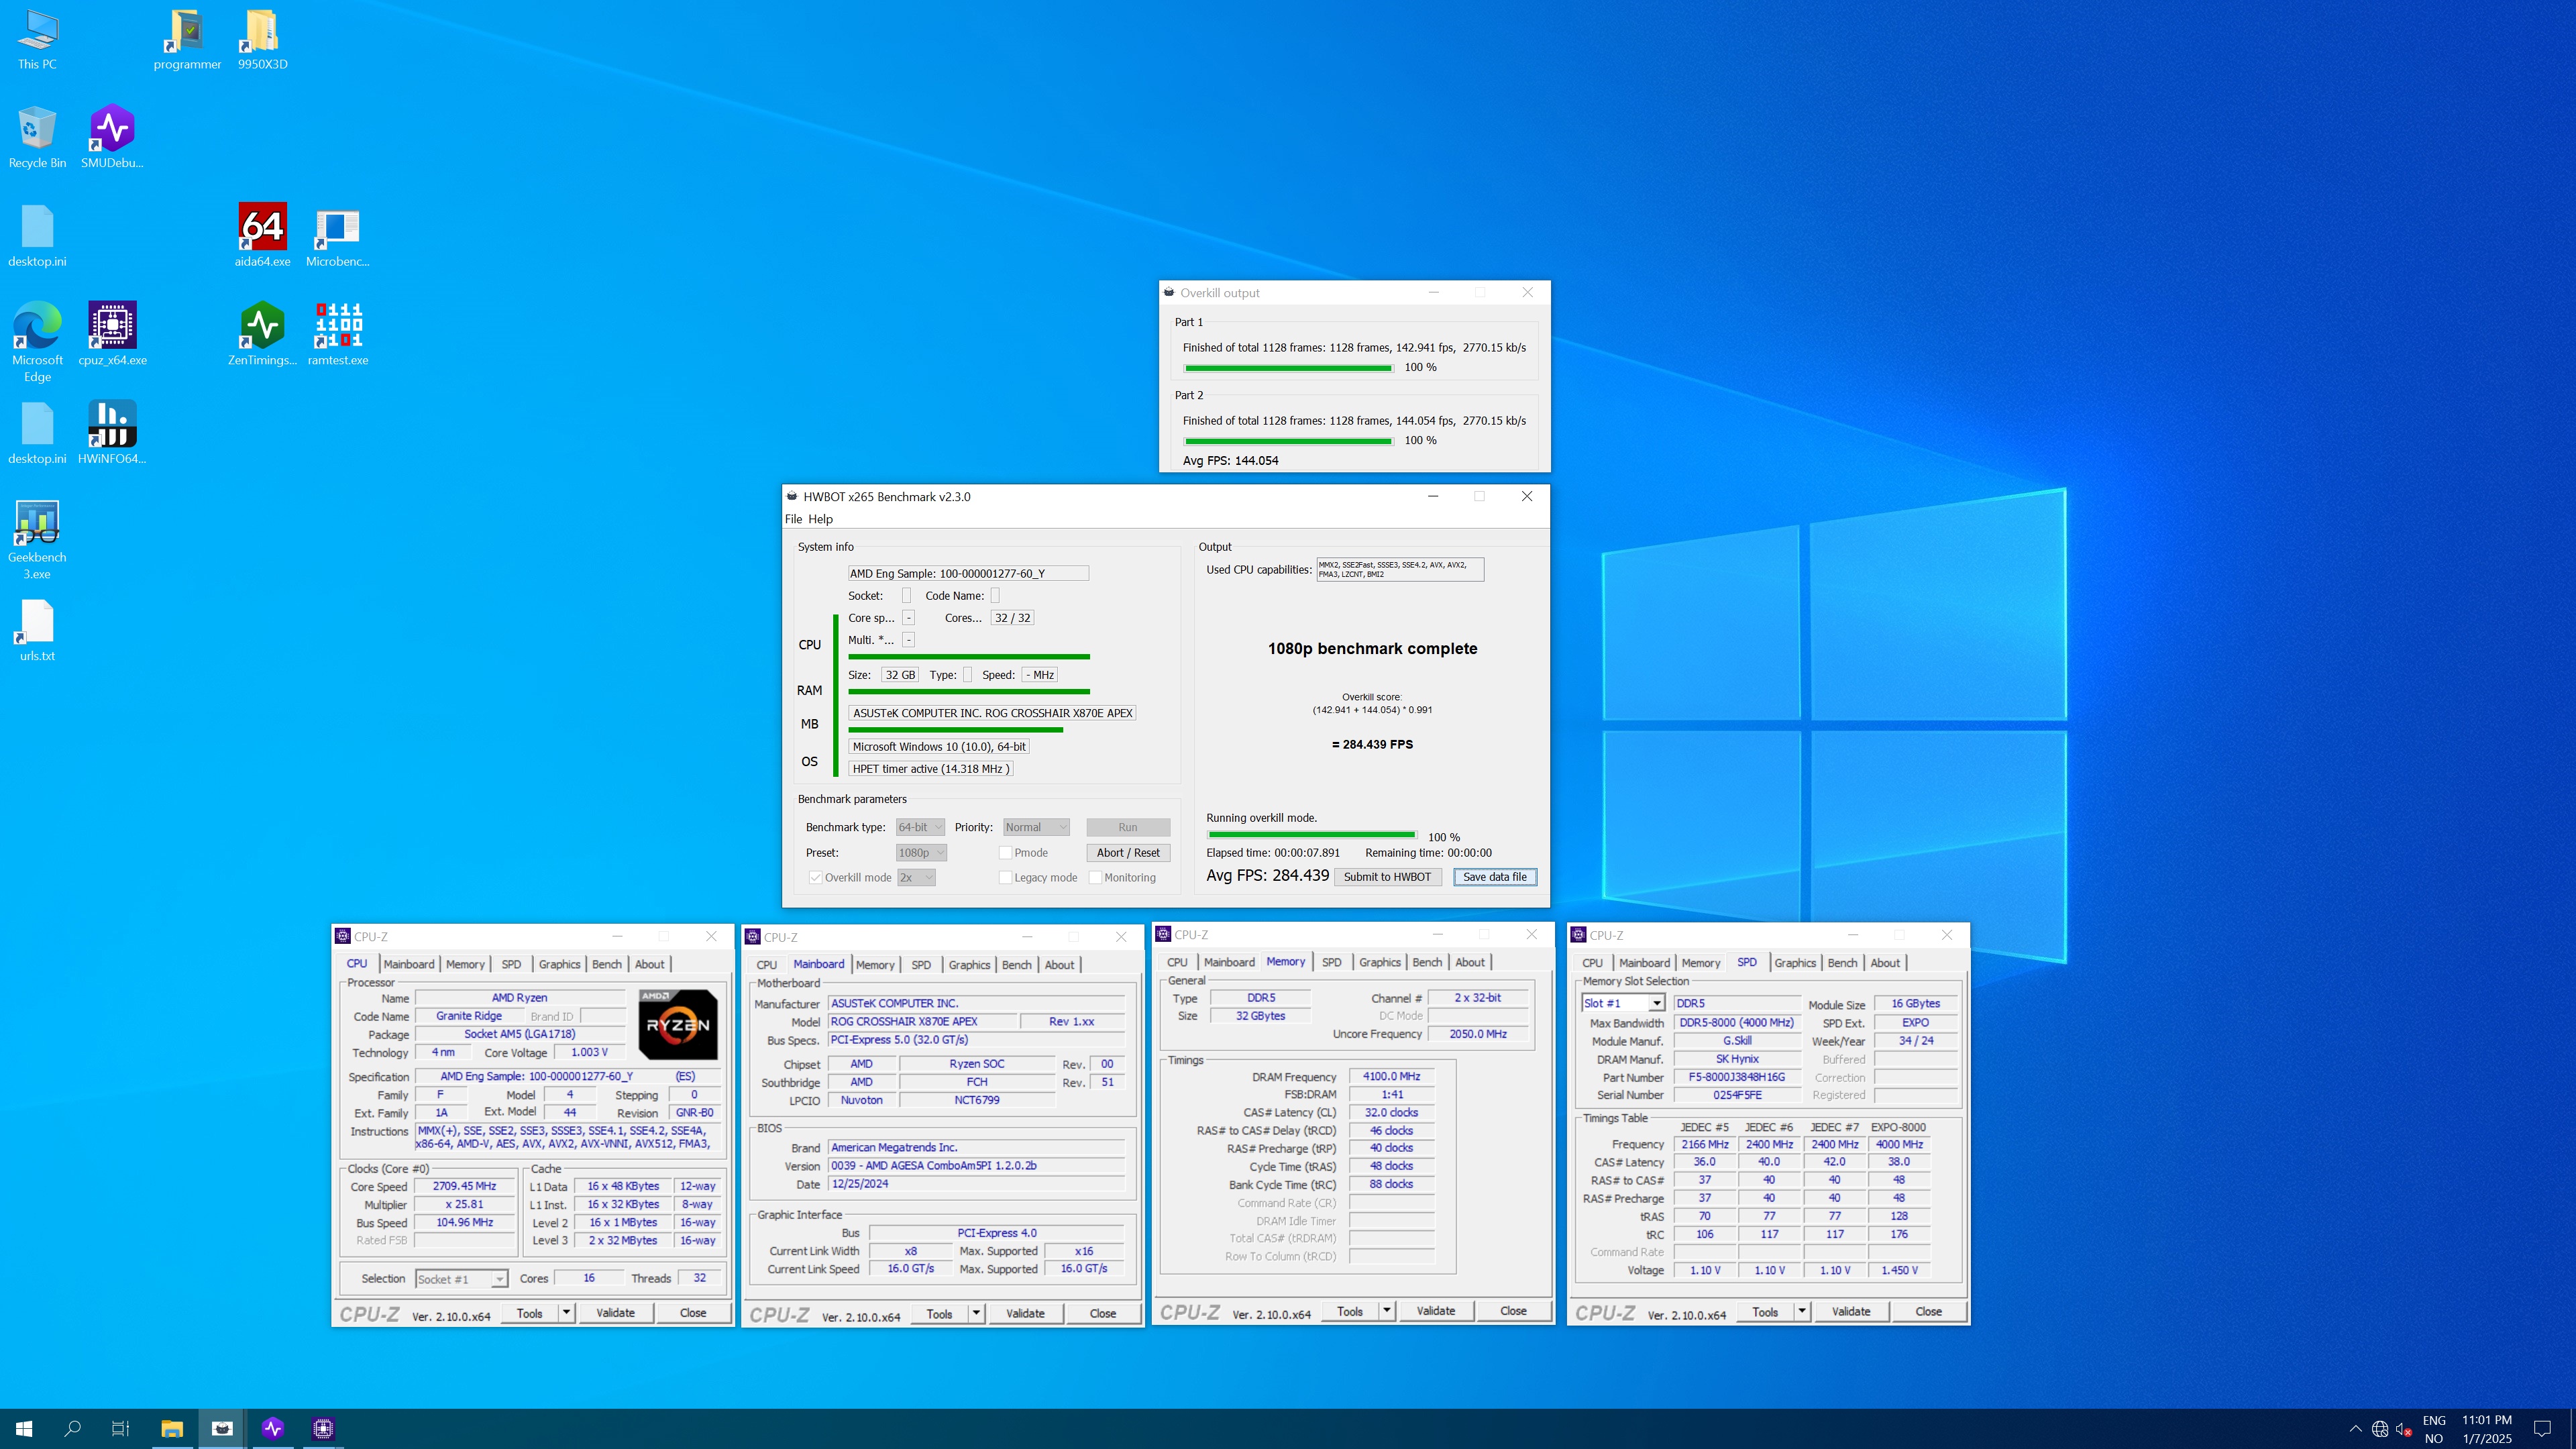Launch Microsoft Edge from desktop

[x=37, y=342]
